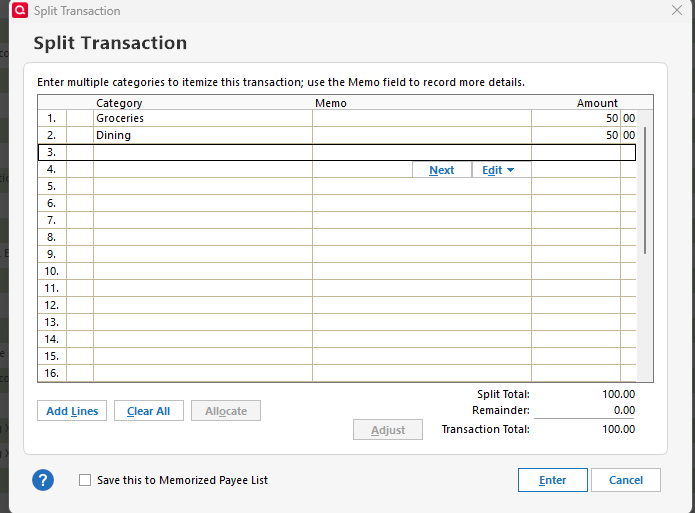This screenshot has width=695, height=513.
Task: Click the Split Total value 100.00
Action: [x=618, y=394]
